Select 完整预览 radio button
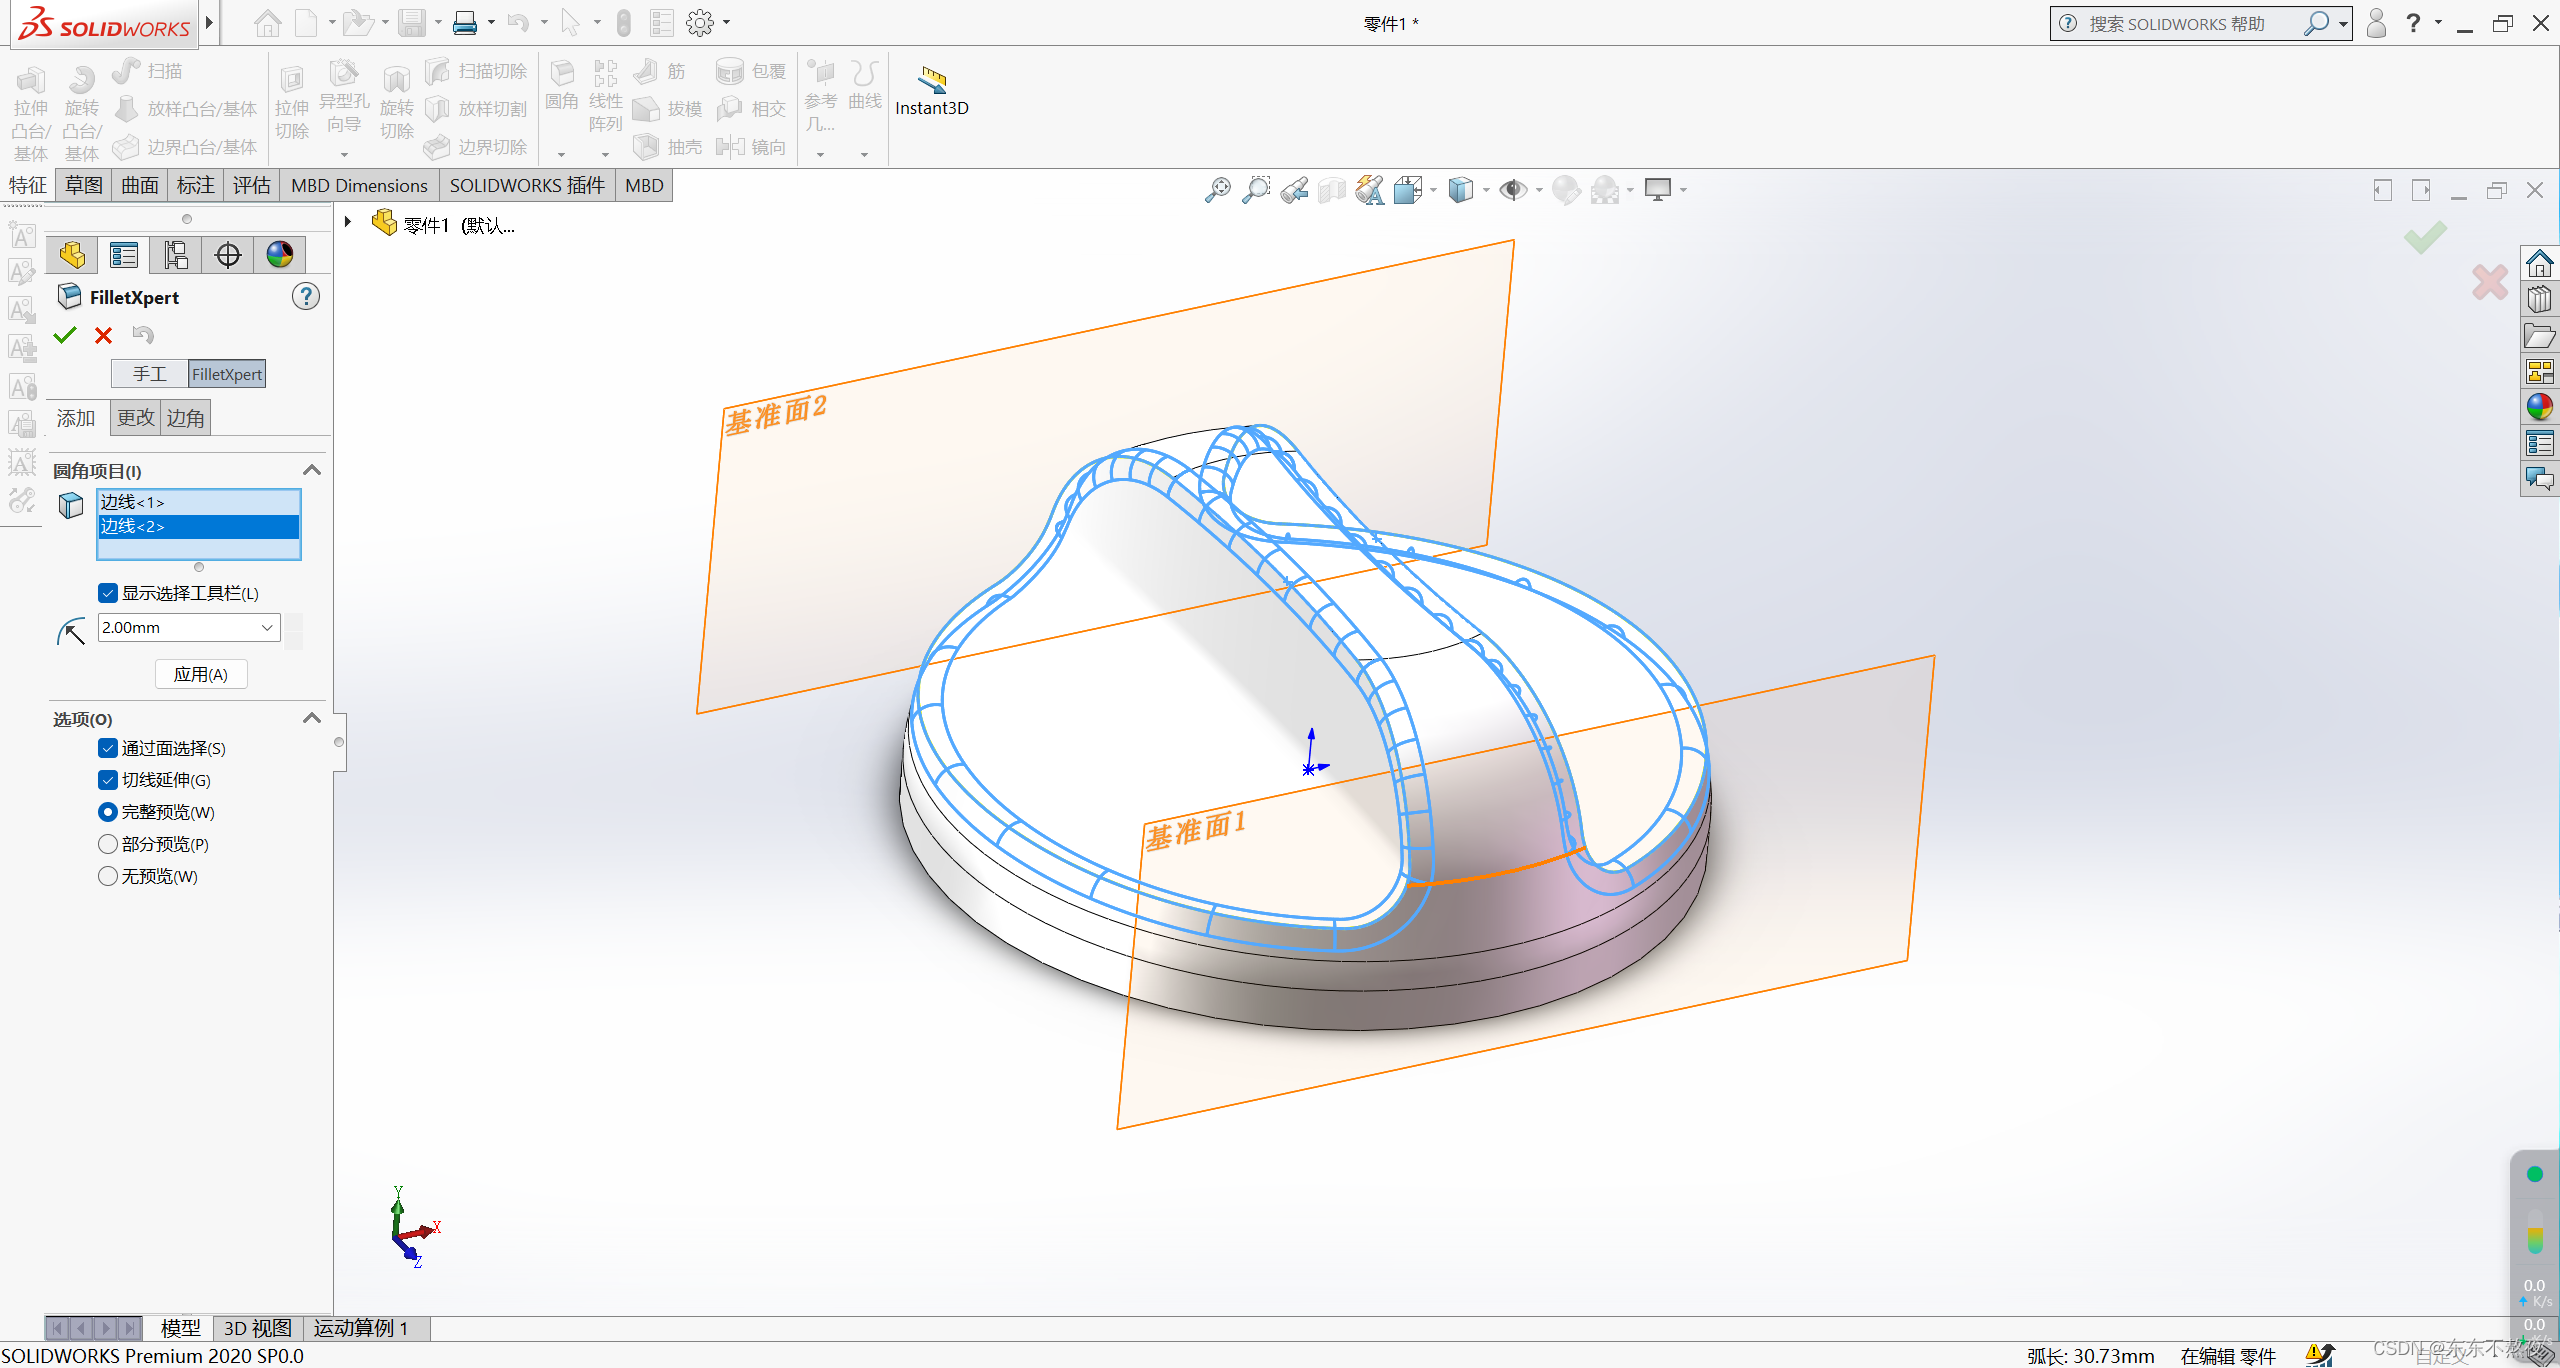This screenshot has width=2560, height=1368. (108, 812)
